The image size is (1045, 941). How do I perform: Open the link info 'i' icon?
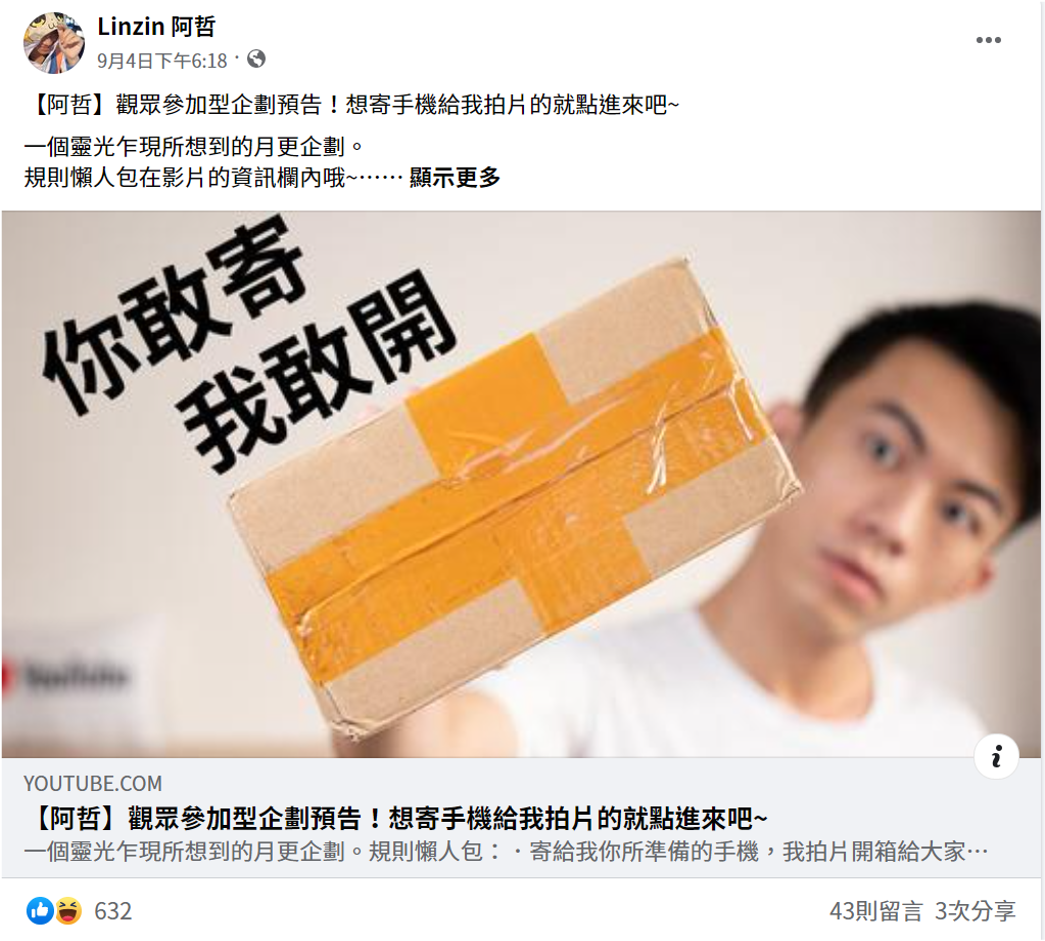tap(996, 756)
